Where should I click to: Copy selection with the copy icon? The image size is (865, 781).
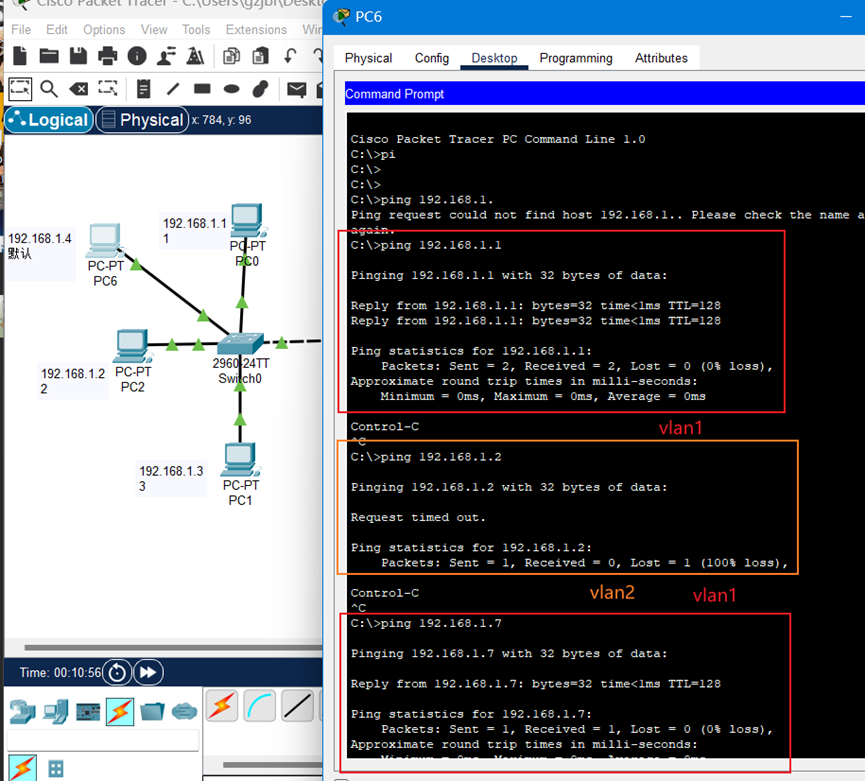pyautogui.click(x=231, y=56)
